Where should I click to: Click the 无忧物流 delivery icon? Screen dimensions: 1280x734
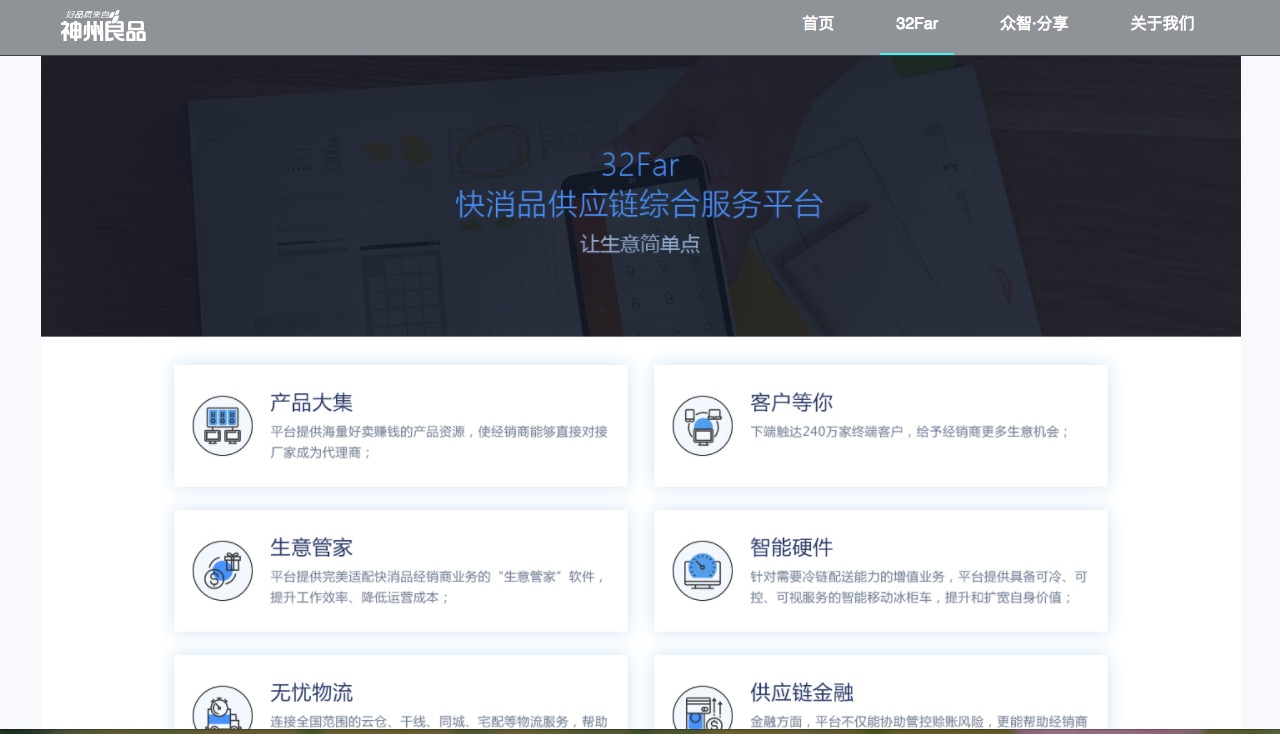[x=222, y=707]
